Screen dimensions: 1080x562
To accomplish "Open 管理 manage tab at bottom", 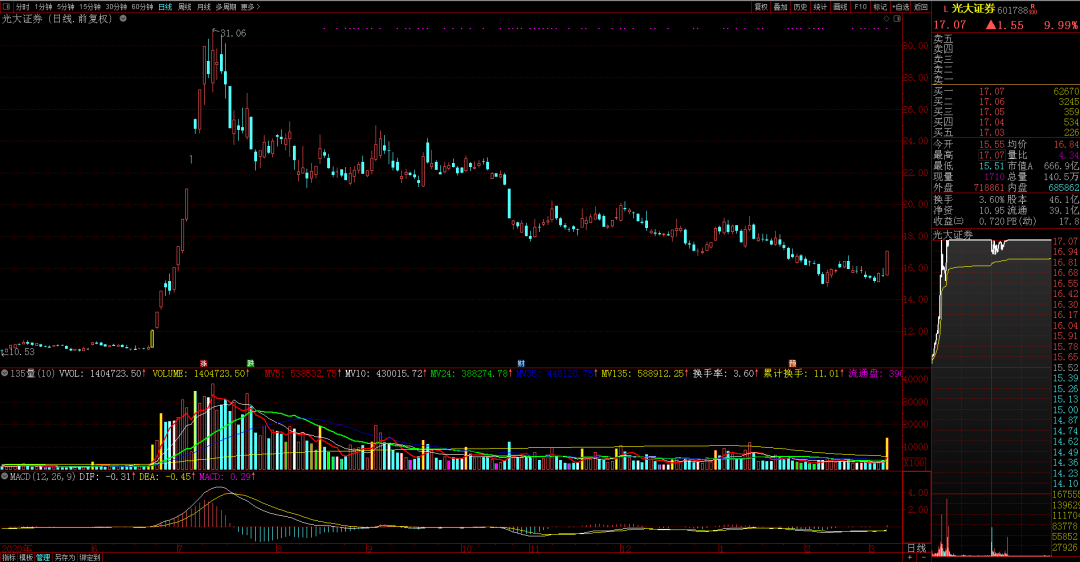I will point(43,558).
